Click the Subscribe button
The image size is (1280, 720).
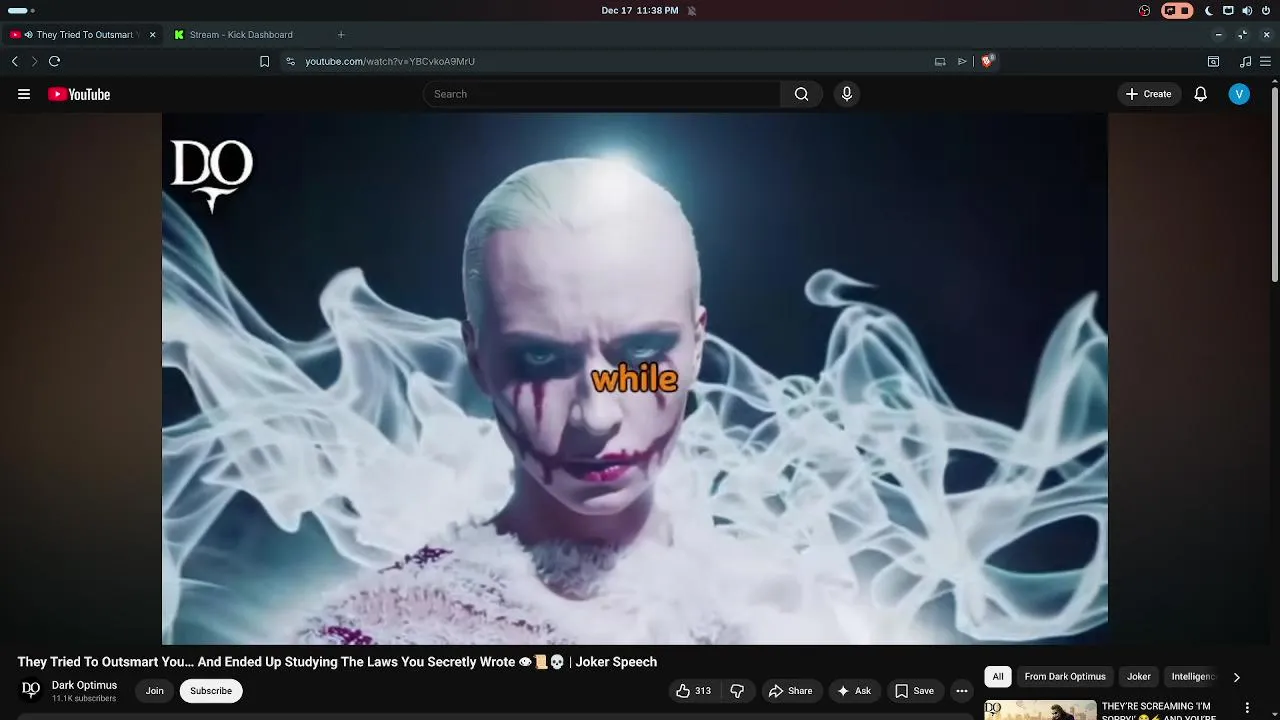(x=211, y=691)
